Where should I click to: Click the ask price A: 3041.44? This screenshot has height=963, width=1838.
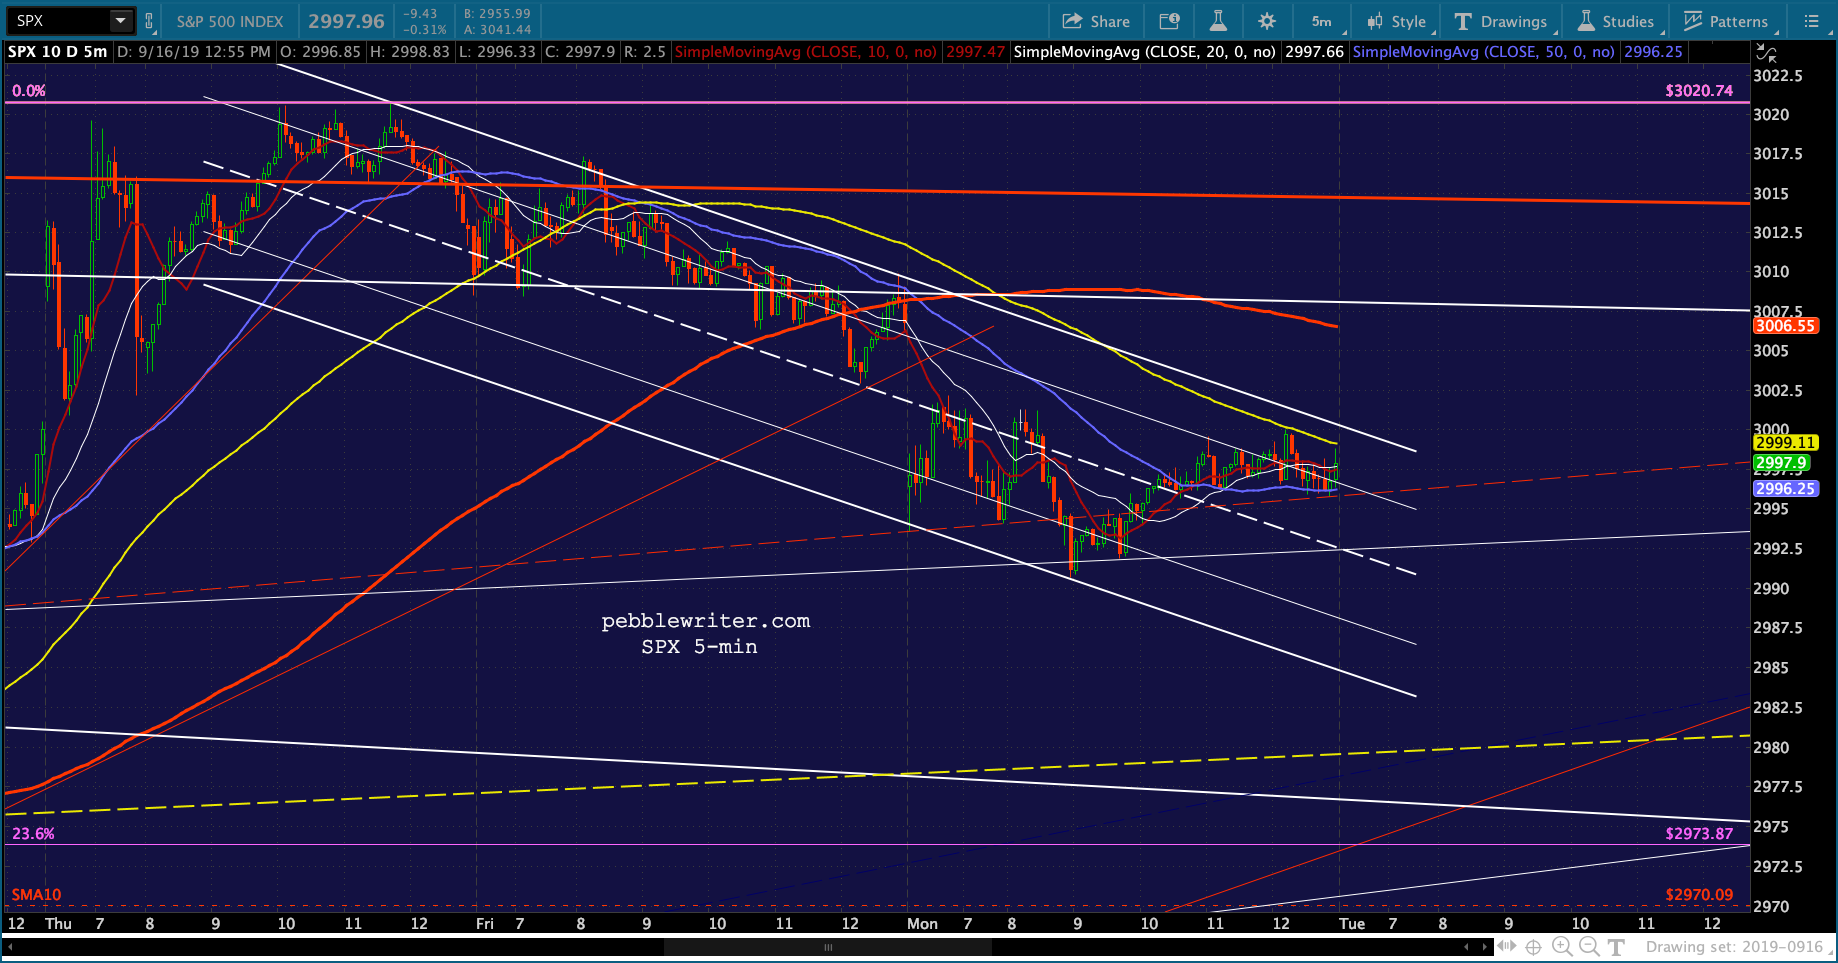click(x=497, y=30)
